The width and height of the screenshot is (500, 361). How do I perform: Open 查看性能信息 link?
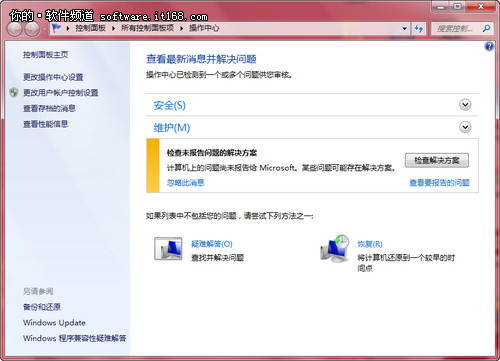(45, 124)
